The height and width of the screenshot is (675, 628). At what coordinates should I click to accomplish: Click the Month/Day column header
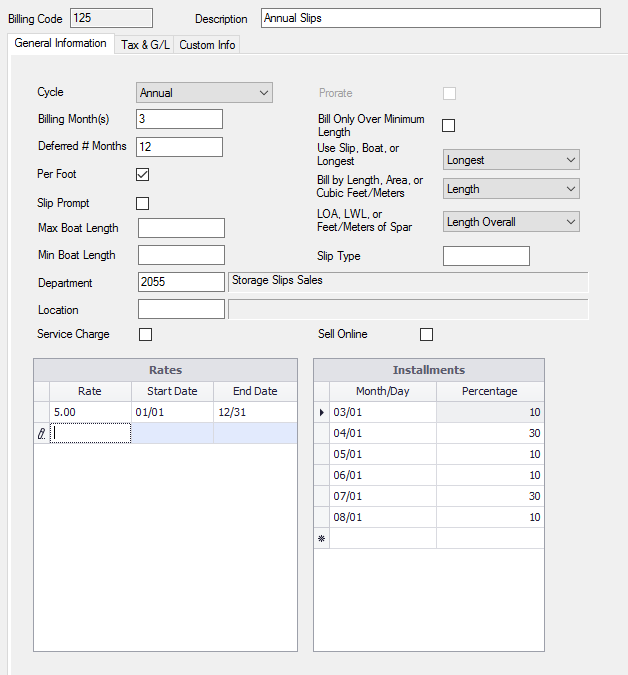coord(383,391)
